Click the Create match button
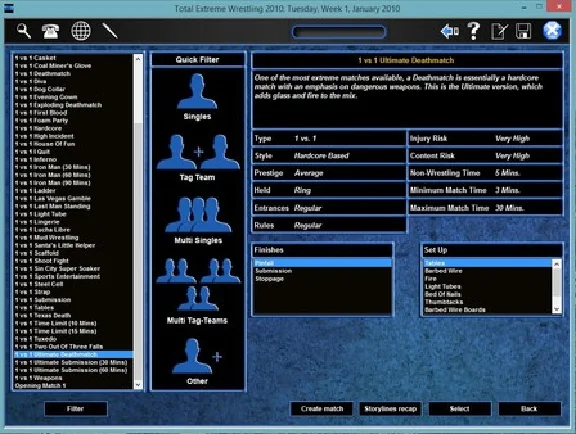 click(x=322, y=409)
